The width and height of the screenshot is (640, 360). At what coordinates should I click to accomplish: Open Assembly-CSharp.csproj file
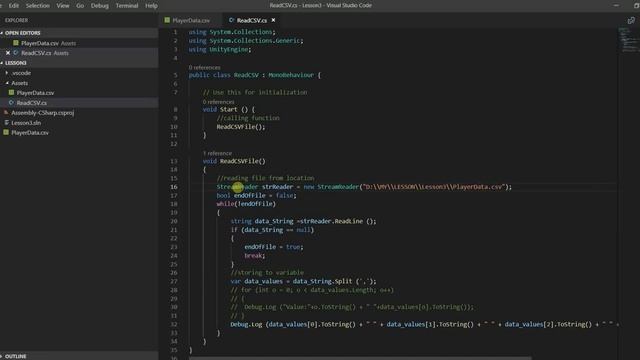(x=42, y=113)
